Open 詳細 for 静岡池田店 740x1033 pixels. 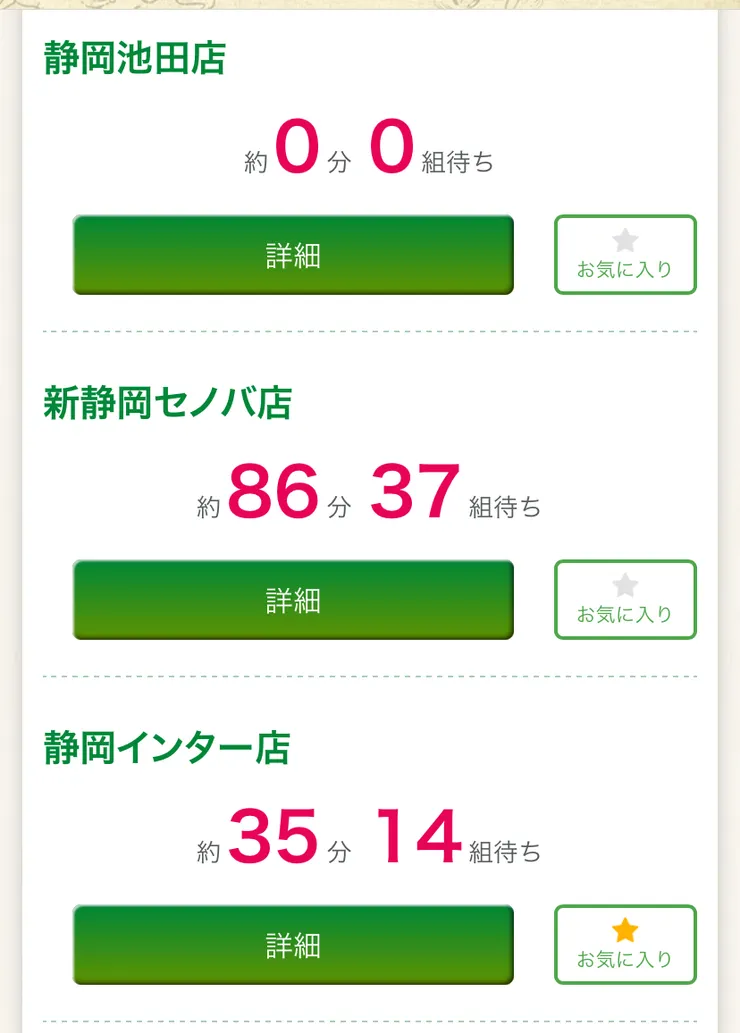(x=293, y=255)
